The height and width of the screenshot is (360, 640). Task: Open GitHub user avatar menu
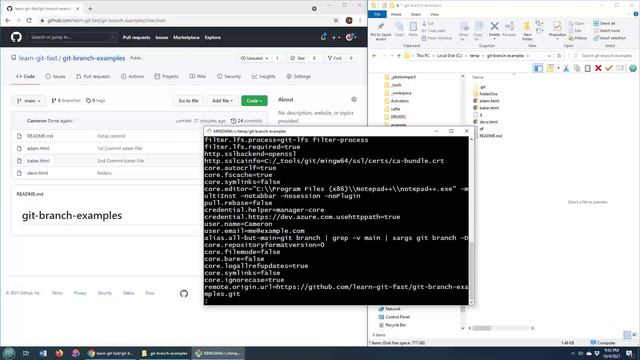click(x=351, y=37)
